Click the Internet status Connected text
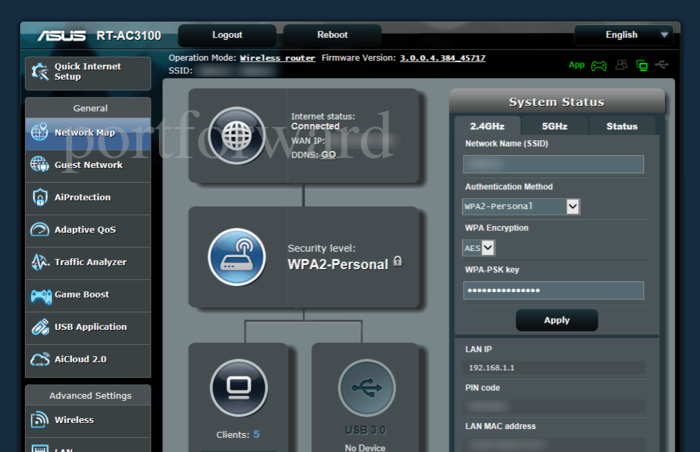The height and width of the screenshot is (452, 700). pos(315,126)
